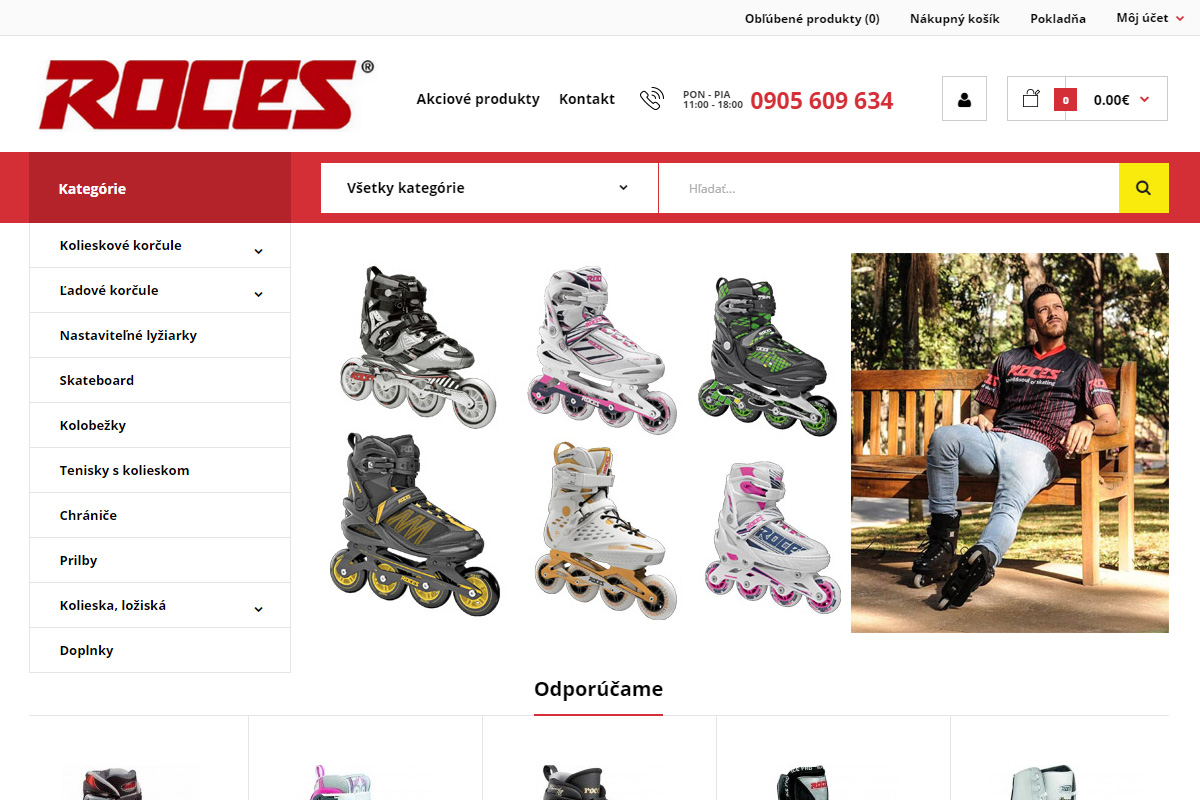The height and width of the screenshot is (800, 1200).
Task: Open the Všetky kategórie dropdown
Action: point(489,188)
